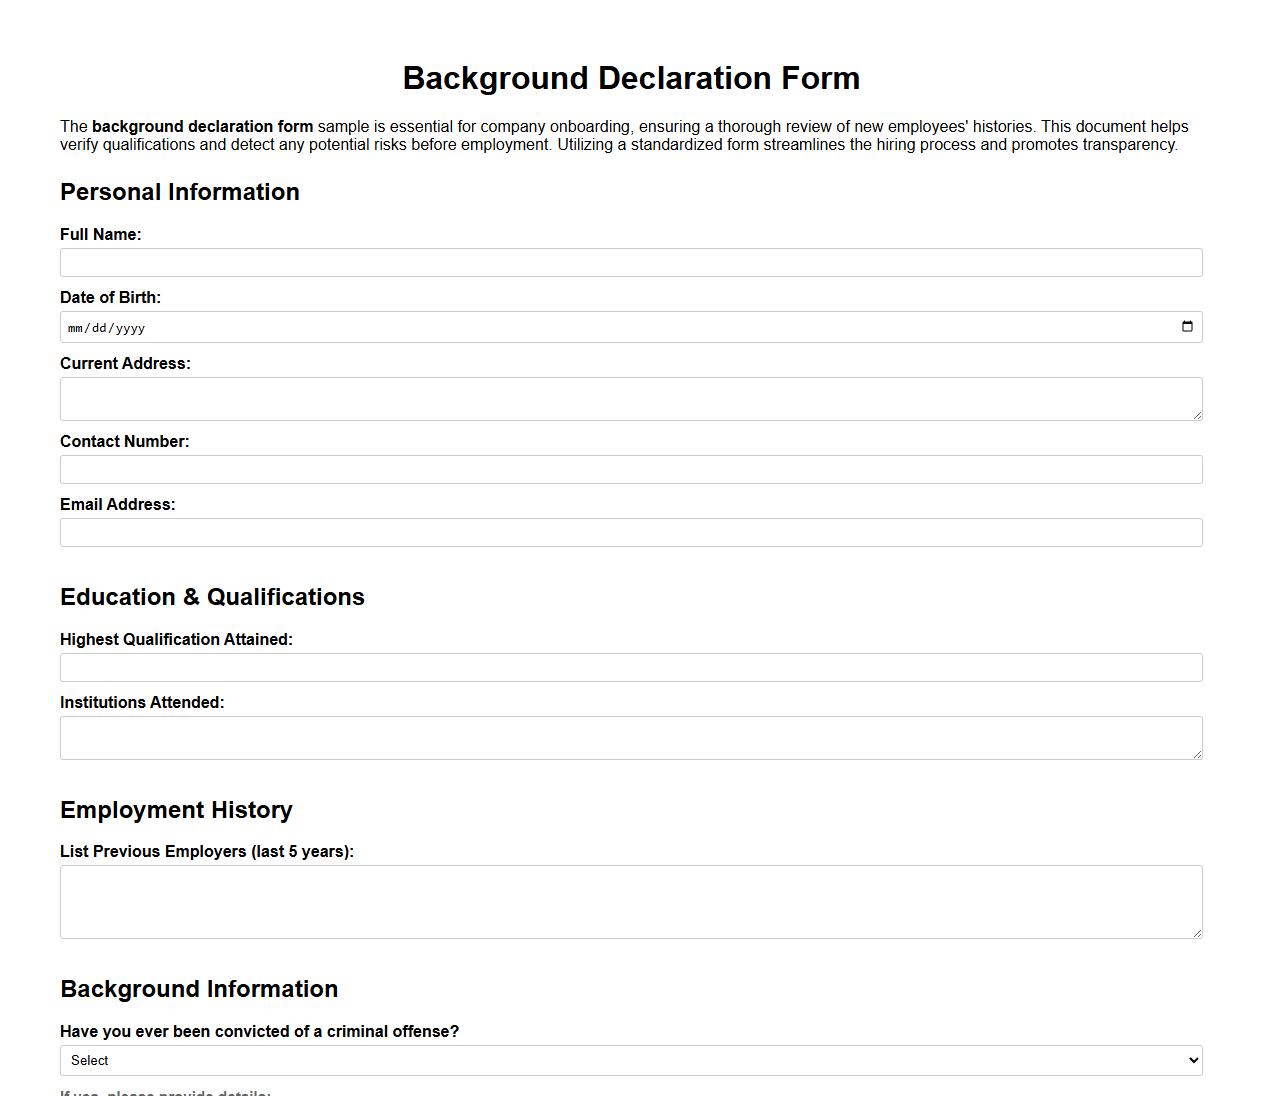Viewport: 1263px width, 1096px height.
Task: Click the Full Name input field
Action: [x=631, y=262]
